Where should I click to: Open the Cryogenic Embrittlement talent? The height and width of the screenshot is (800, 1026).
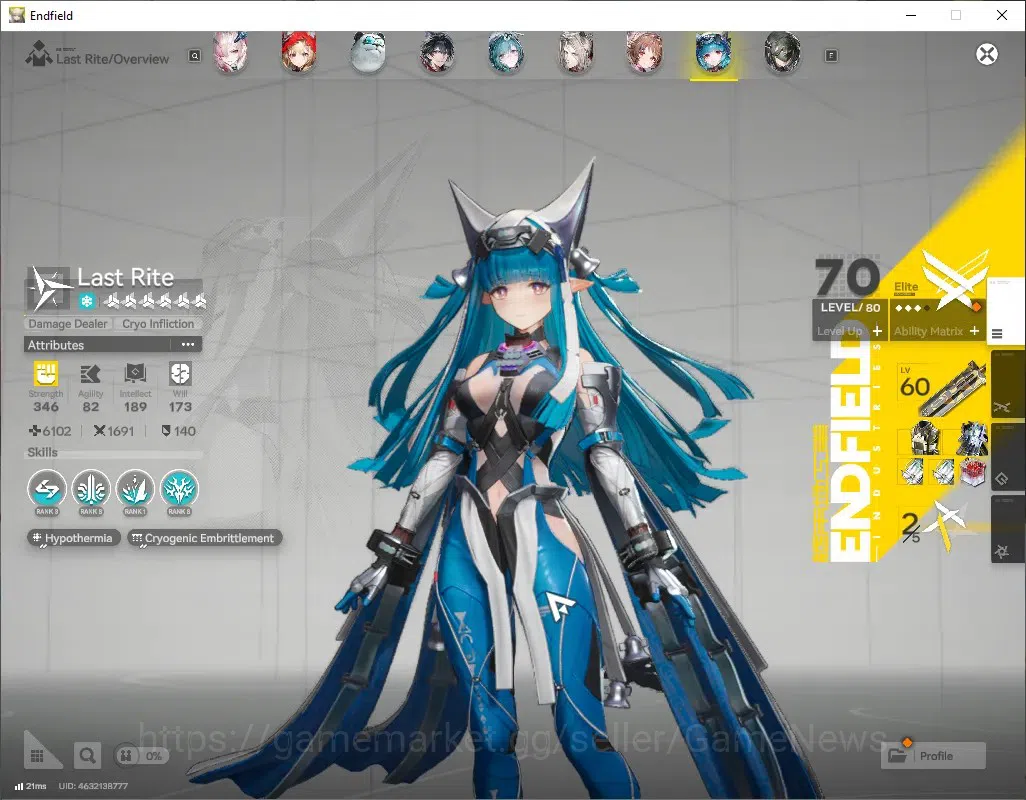204,538
